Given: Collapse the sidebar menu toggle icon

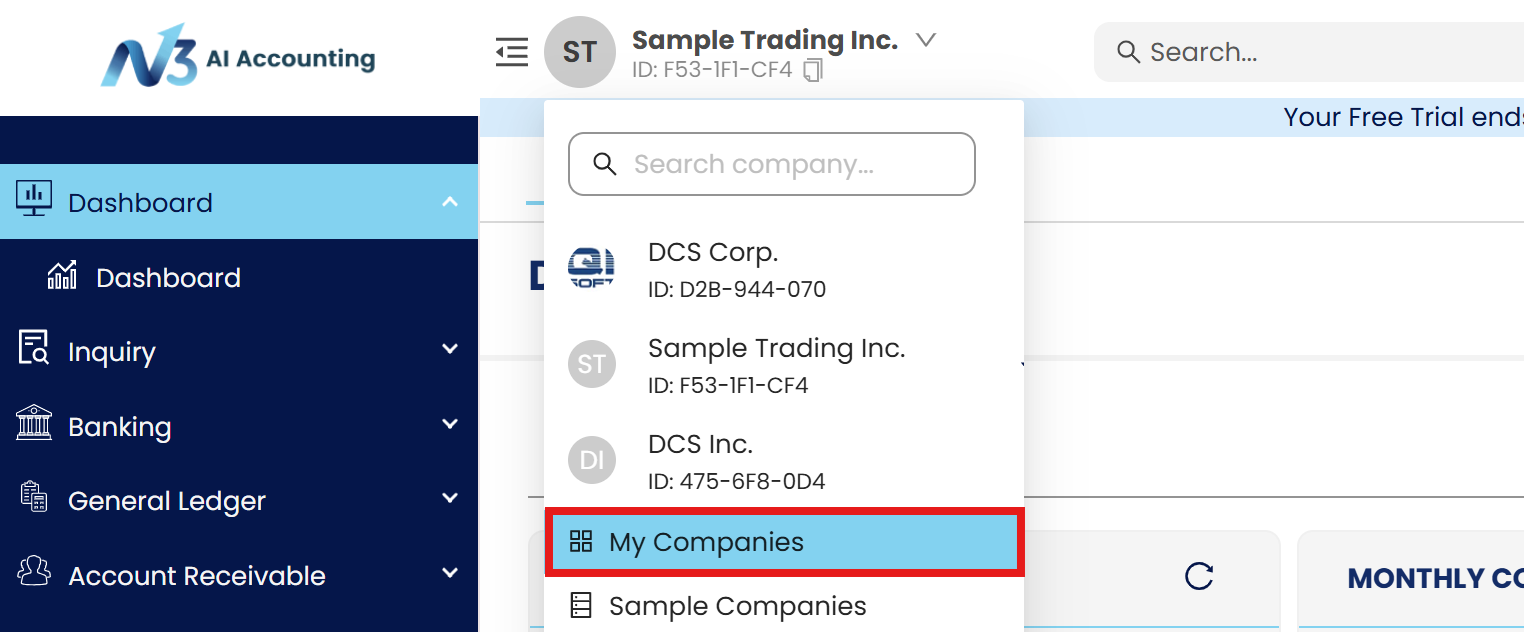Looking at the screenshot, I should pos(511,52).
